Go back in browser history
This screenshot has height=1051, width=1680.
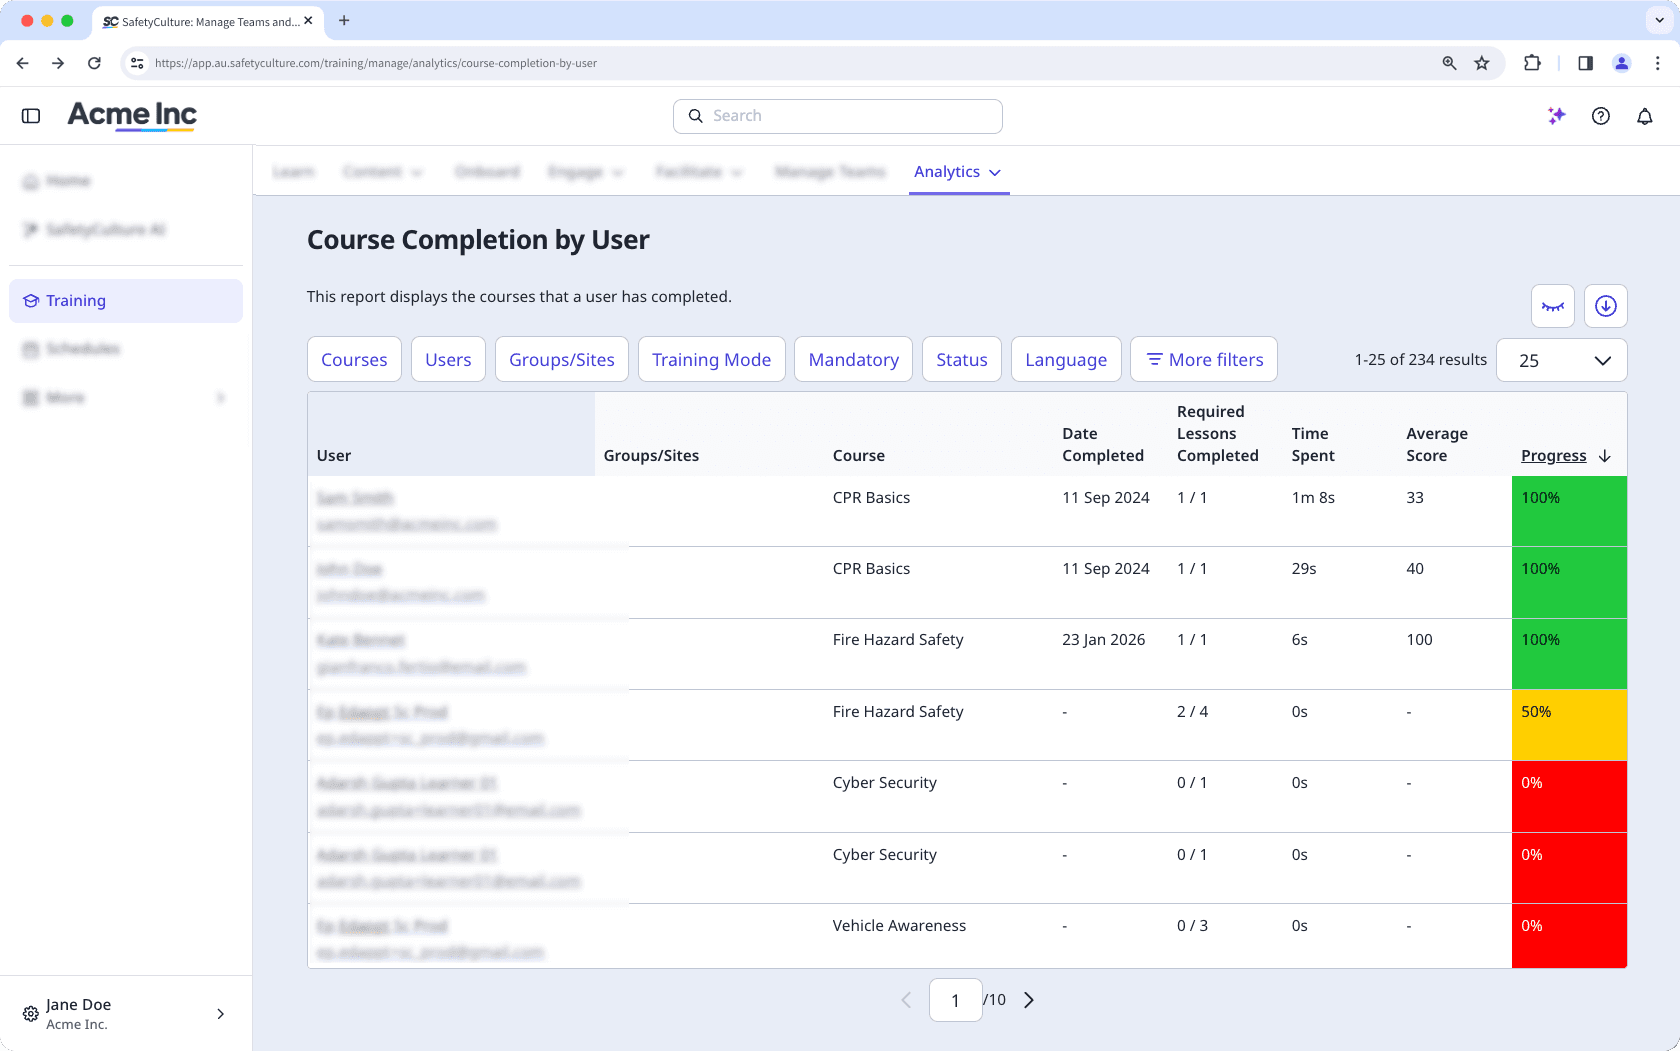pos(22,63)
